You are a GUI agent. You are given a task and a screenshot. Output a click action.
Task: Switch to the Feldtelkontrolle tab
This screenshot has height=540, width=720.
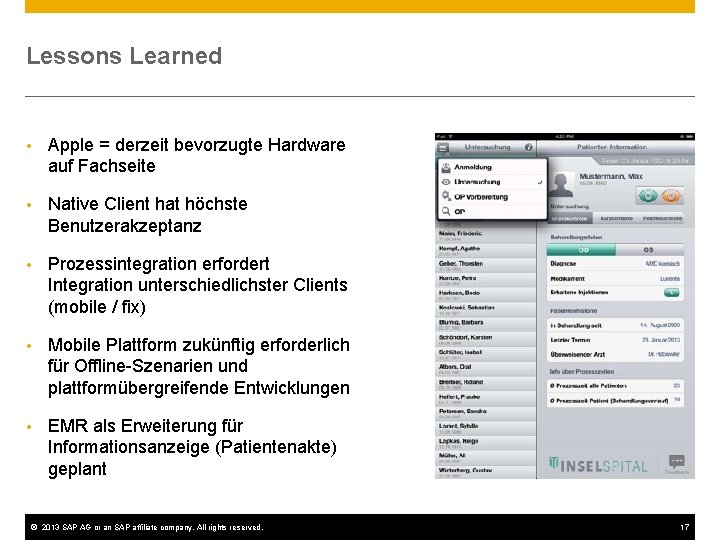(662, 219)
